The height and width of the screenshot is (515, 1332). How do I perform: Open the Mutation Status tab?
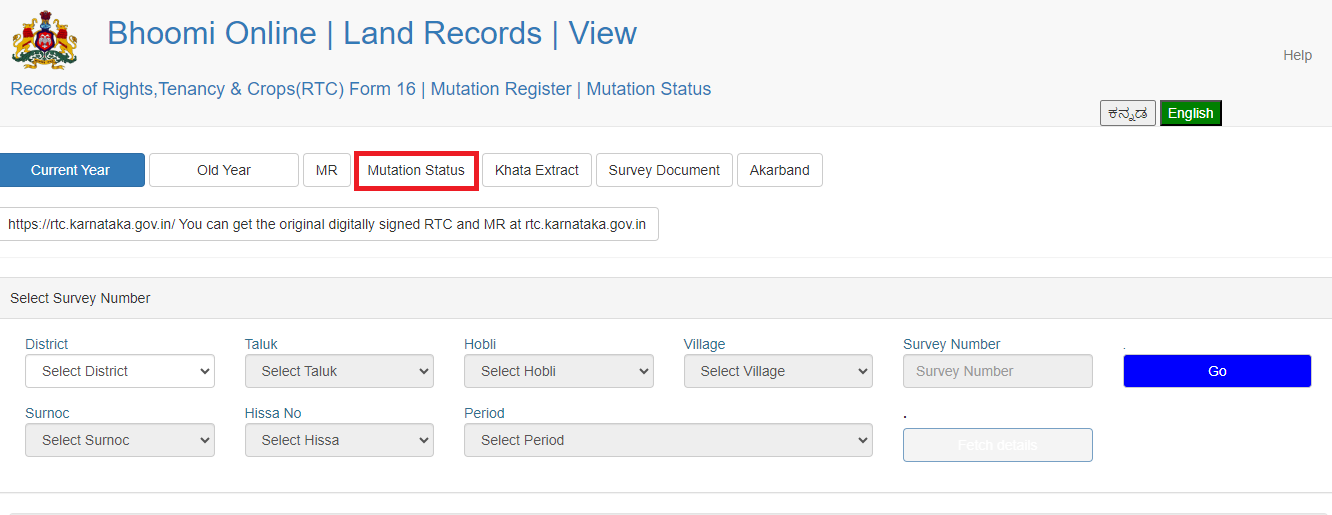(x=416, y=170)
